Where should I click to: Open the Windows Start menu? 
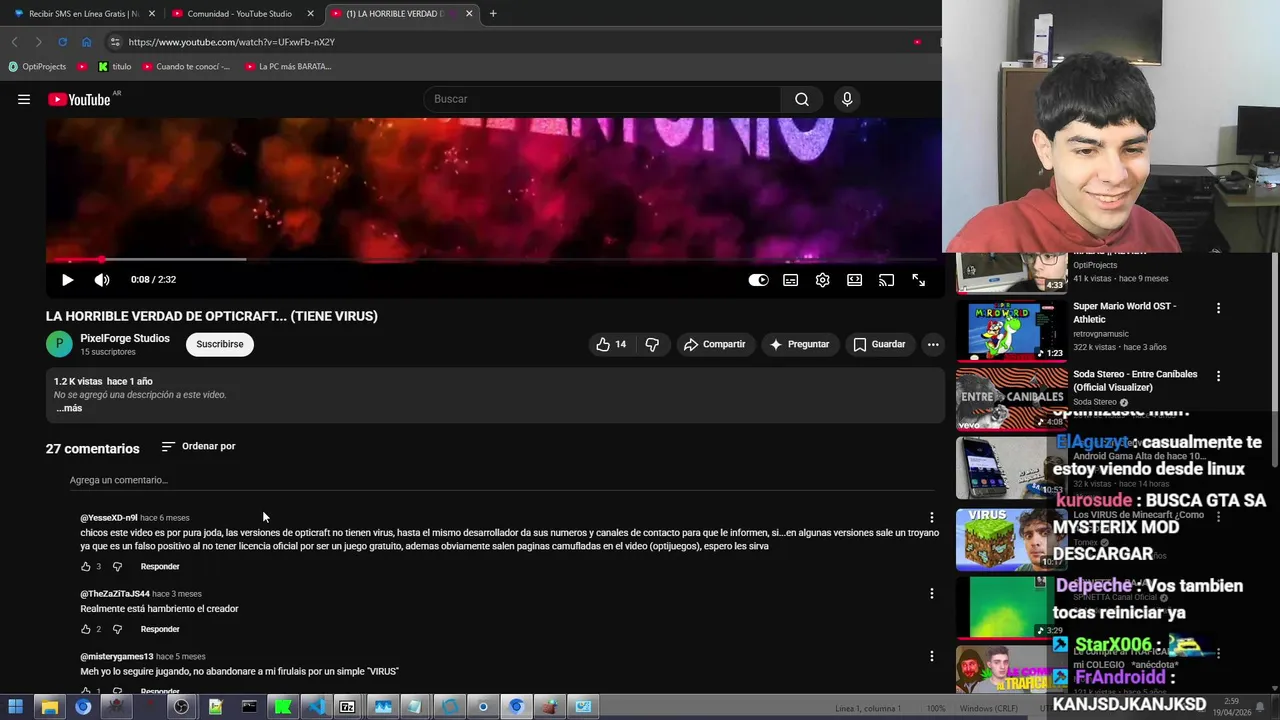pyautogui.click(x=15, y=707)
